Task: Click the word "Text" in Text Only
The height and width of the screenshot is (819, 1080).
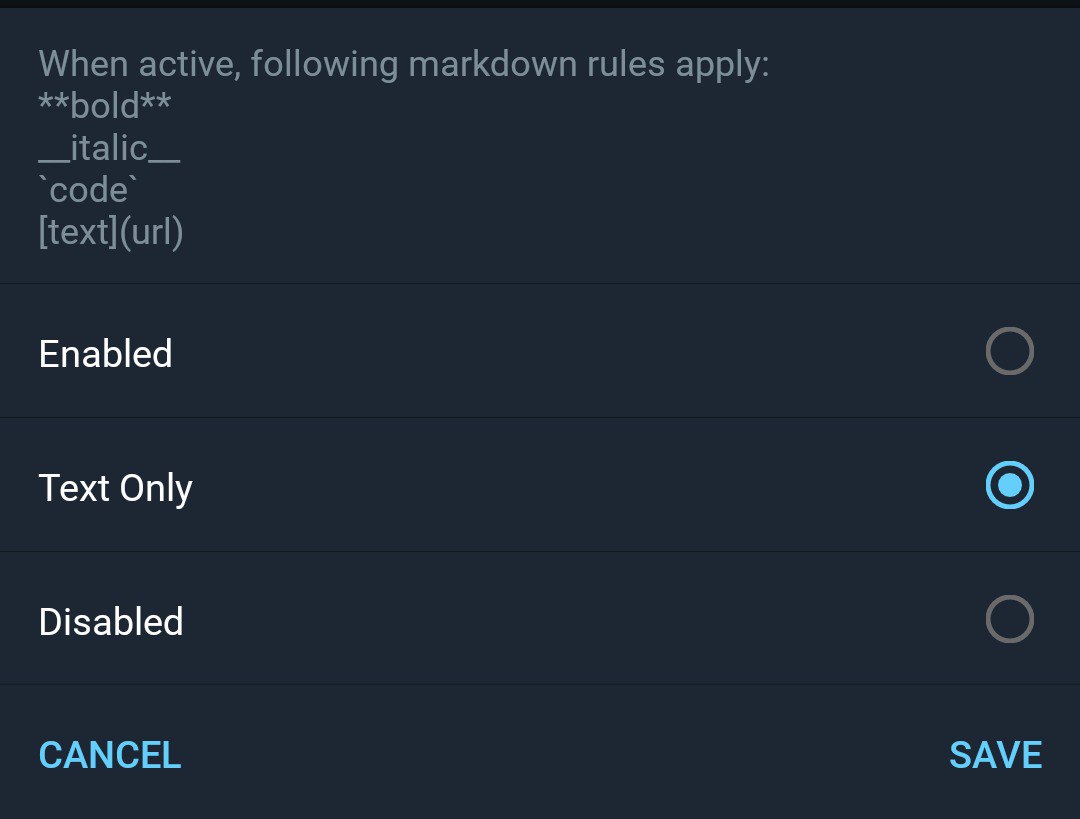Action: pos(74,488)
